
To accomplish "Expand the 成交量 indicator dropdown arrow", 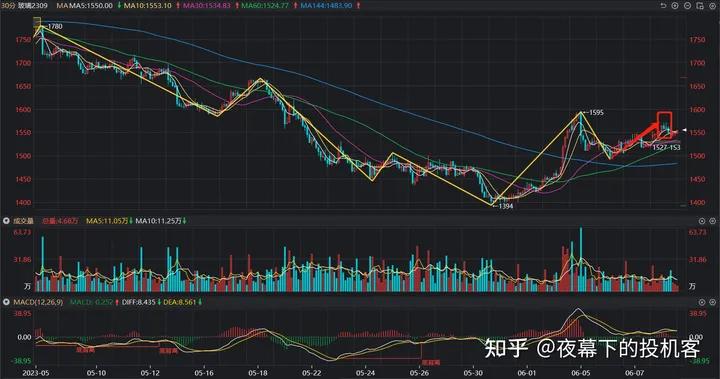I will click(x=6, y=221).
